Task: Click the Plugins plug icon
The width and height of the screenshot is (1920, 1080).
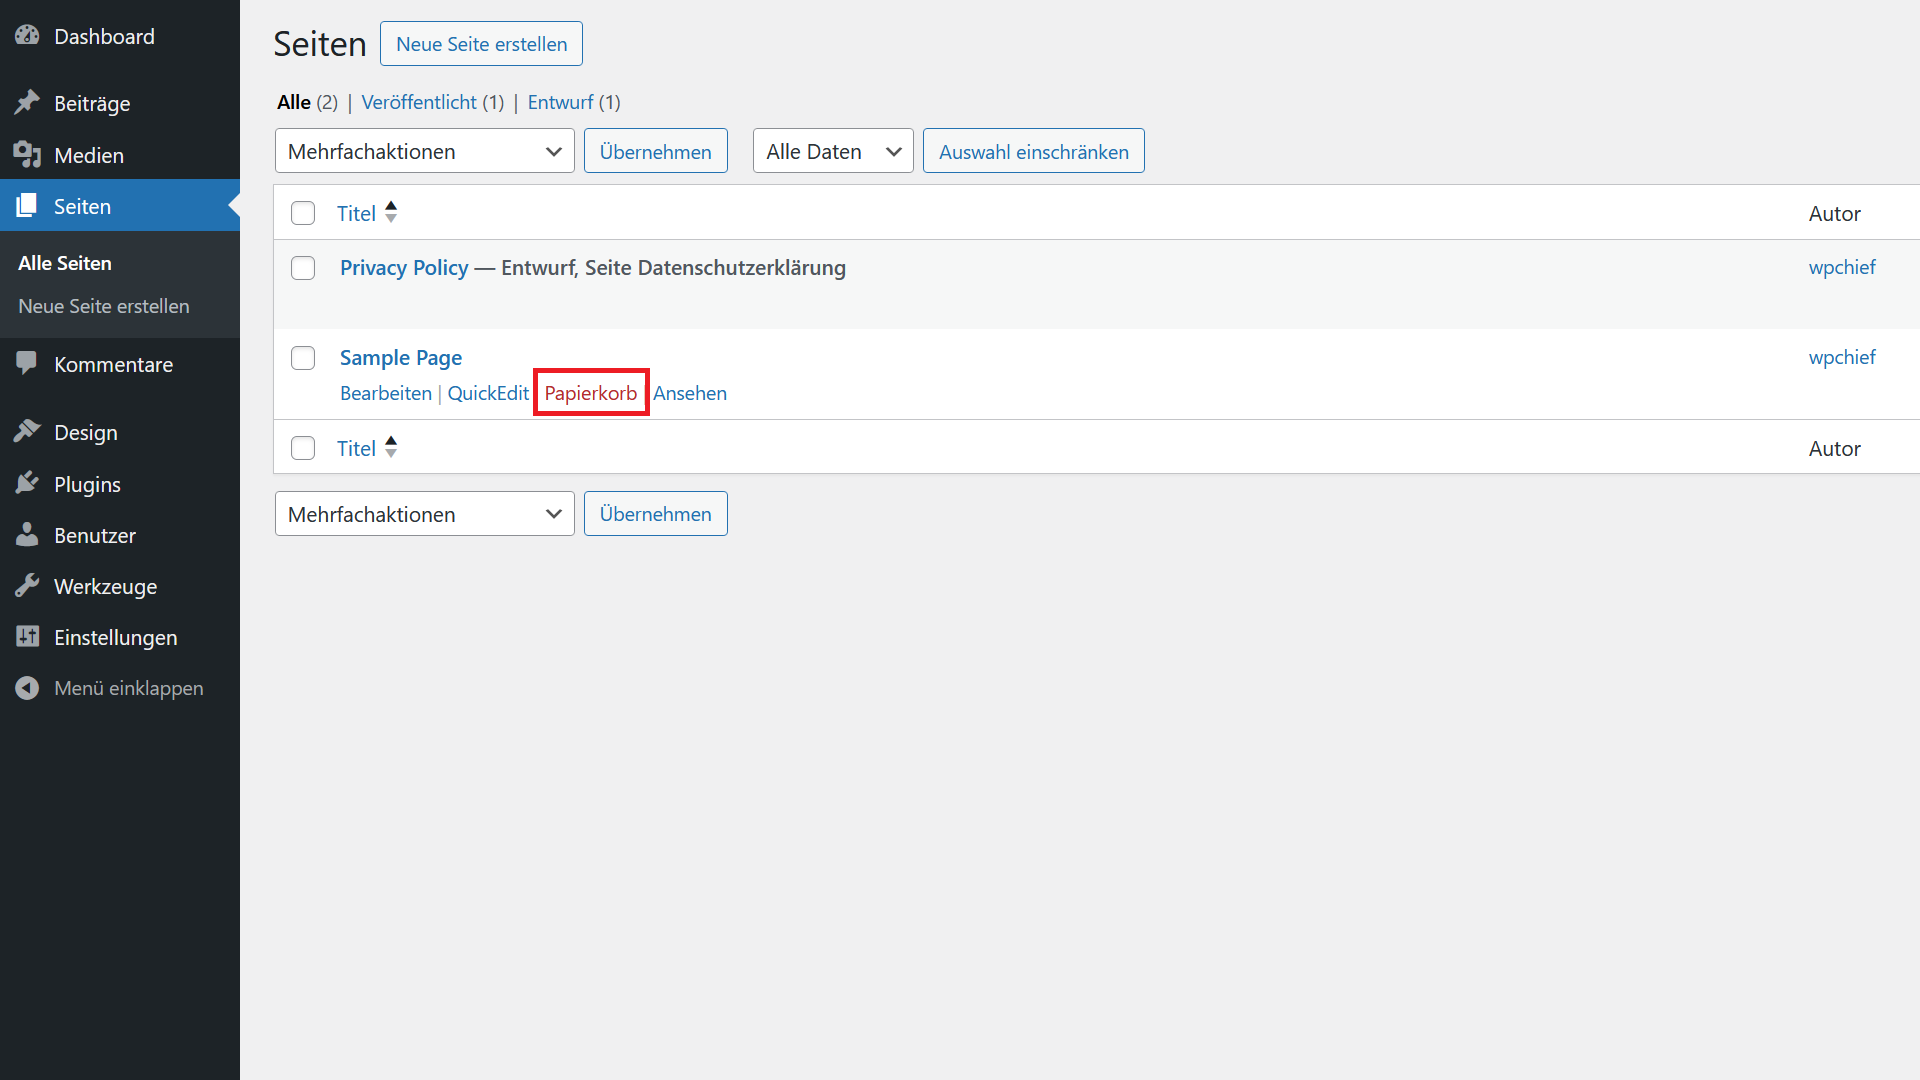Action: tap(27, 484)
